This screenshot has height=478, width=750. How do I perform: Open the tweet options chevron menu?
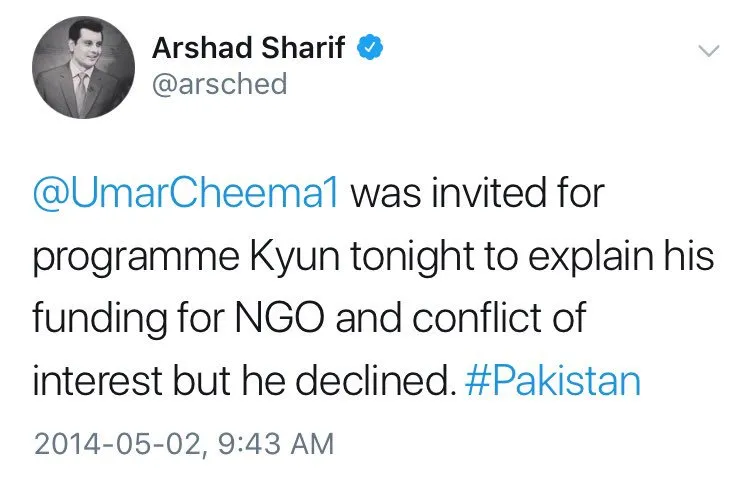pos(708,50)
